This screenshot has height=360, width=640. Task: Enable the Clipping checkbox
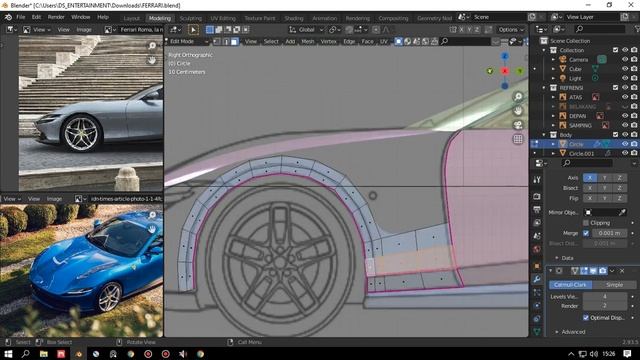[586, 223]
